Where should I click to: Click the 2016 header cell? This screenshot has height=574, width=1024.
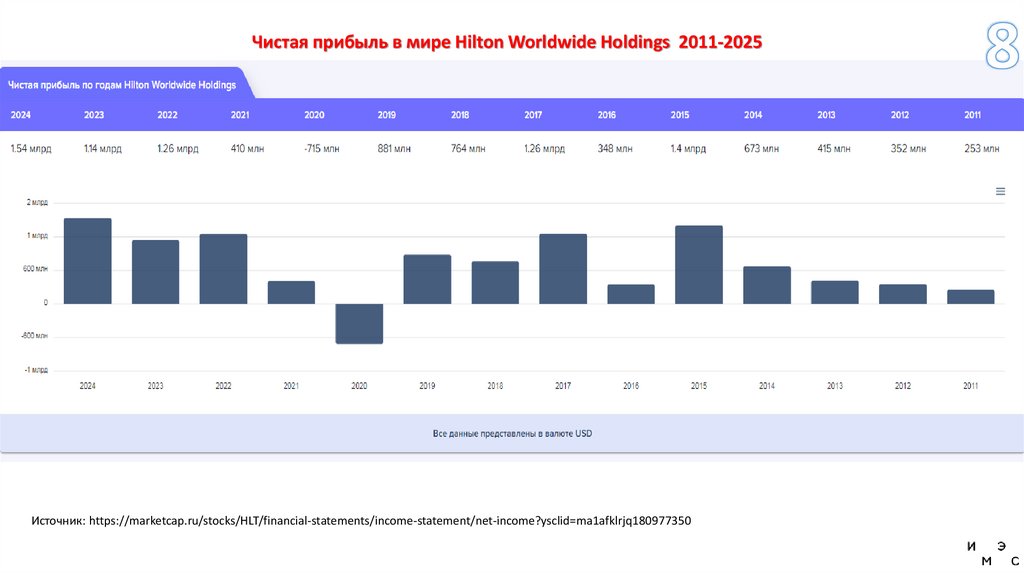(x=607, y=115)
